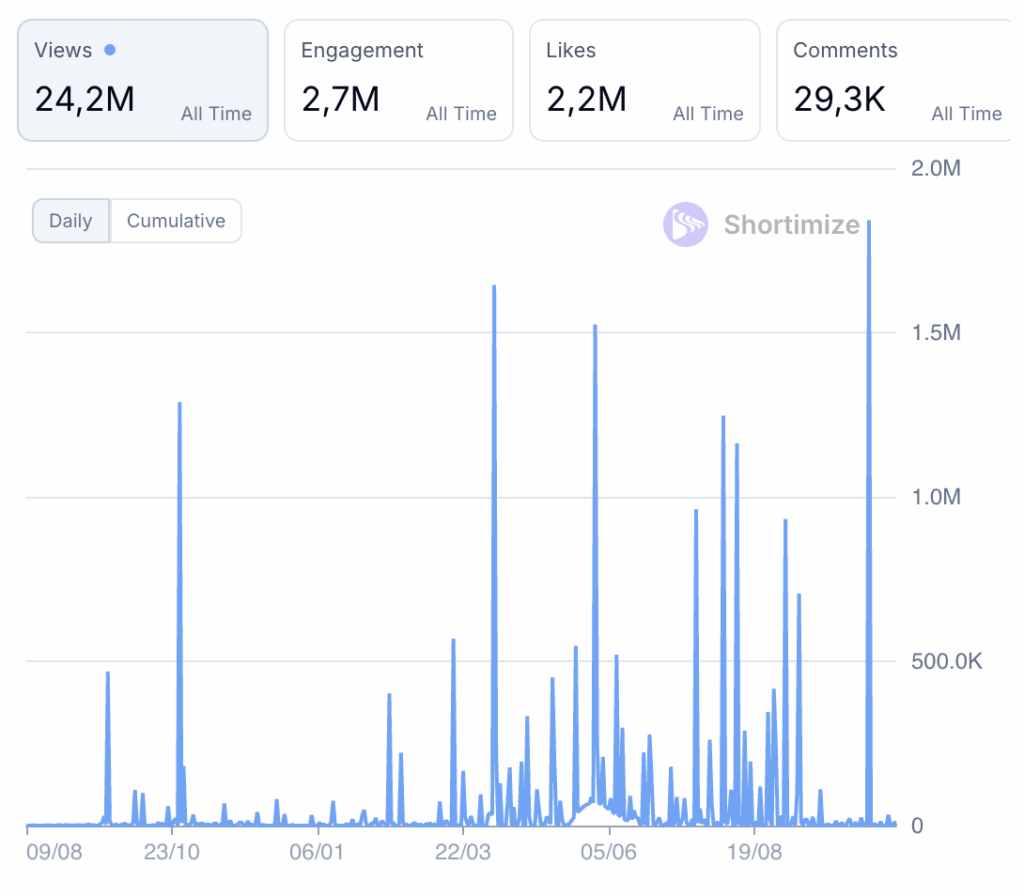The image size is (1024, 896).
Task: Click the 2.0M y-axis label
Action: [x=935, y=168]
